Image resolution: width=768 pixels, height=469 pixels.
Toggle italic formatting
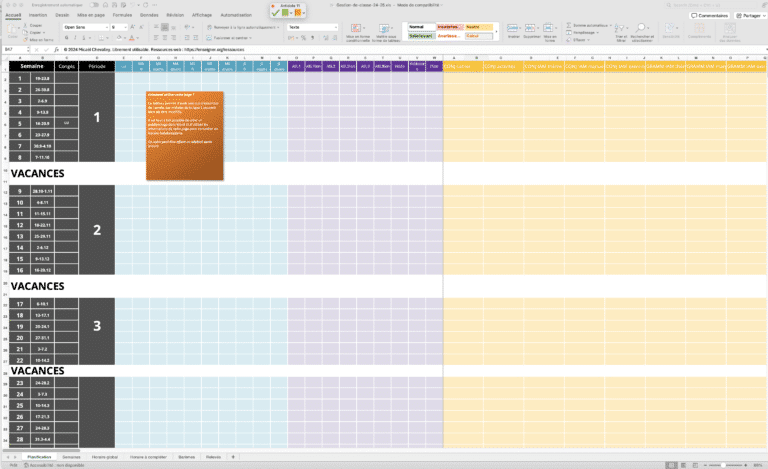pos(75,38)
